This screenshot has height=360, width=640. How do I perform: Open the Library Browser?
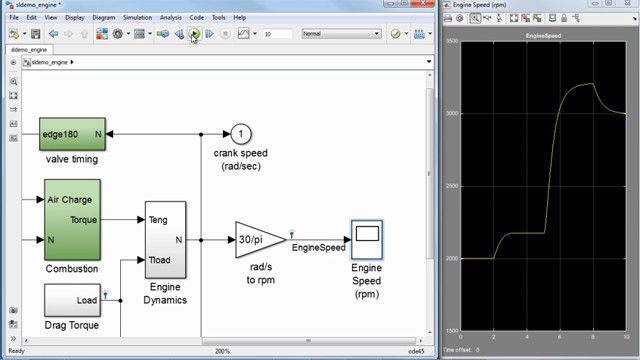pyautogui.click(x=102, y=34)
